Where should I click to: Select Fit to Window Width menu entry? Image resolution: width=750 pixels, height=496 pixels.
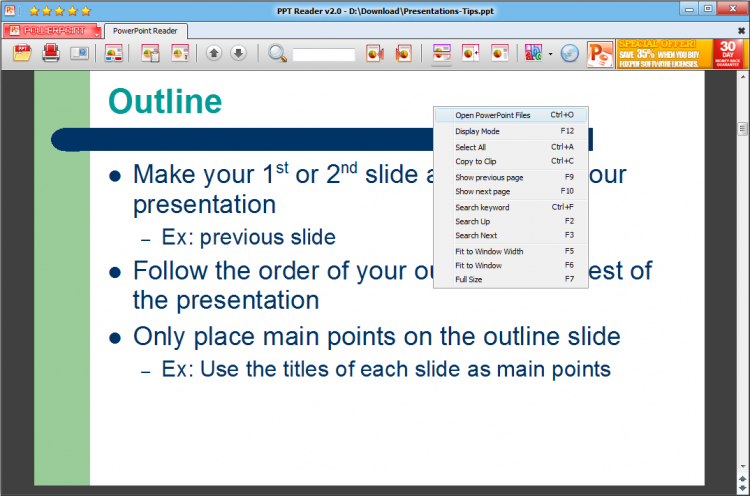pos(511,251)
